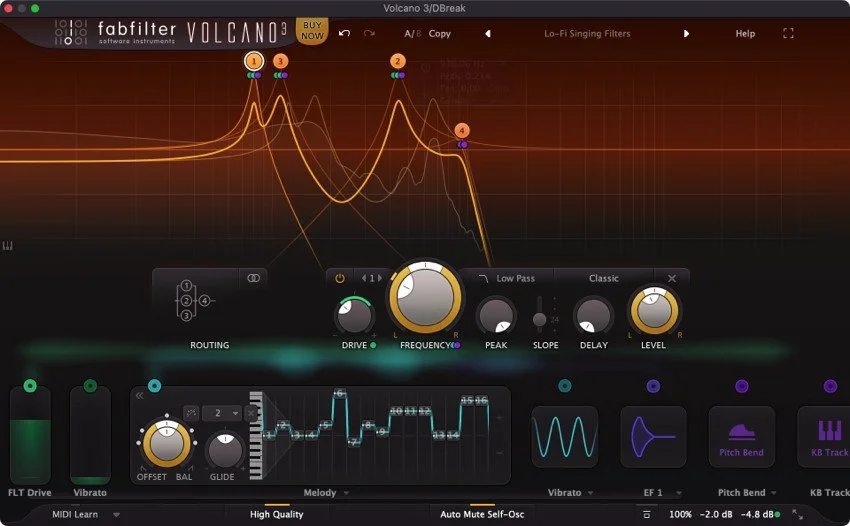Click the frequency modulation indicator dots

[x=455, y=345]
